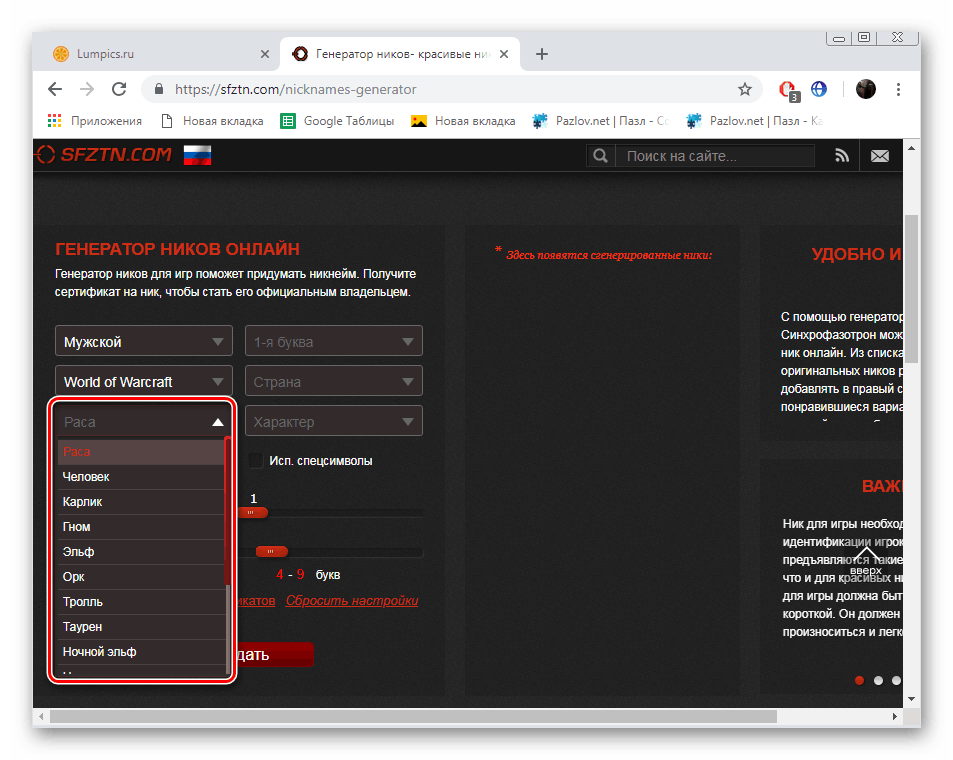Close the Генератор ников tab
Screen dimensions: 953x760
click(504, 54)
